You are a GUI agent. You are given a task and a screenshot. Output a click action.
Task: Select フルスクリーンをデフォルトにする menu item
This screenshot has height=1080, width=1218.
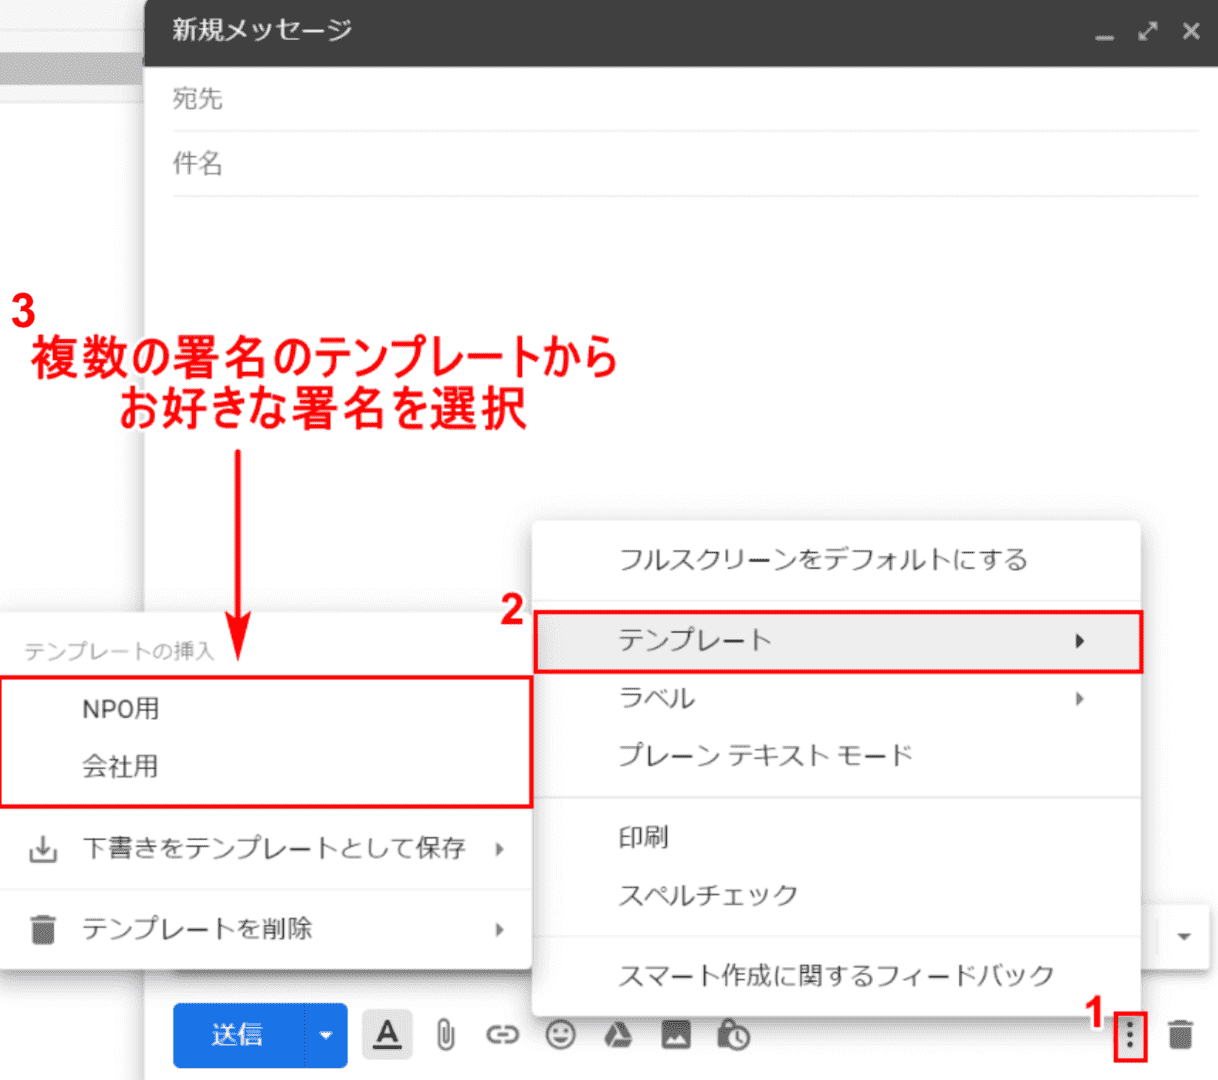(x=836, y=560)
